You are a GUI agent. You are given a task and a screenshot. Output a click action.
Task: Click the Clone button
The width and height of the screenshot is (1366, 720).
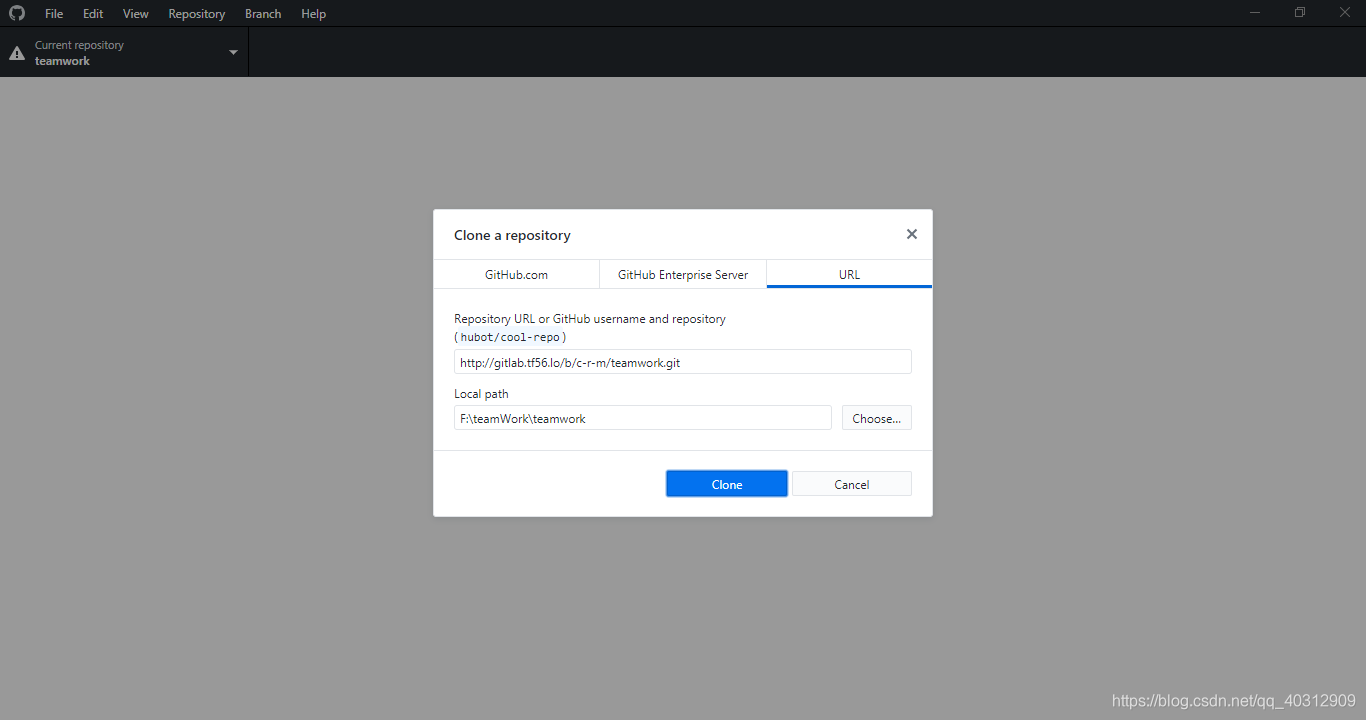pyautogui.click(x=727, y=484)
